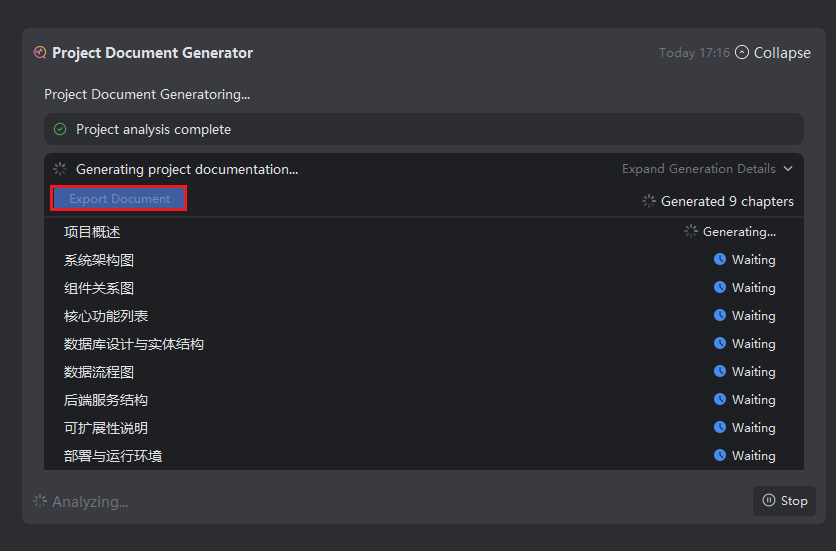Click the spinner next to Generated 9 chapters
Viewport: 836px width, 551px height.
pyautogui.click(x=649, y=201)
